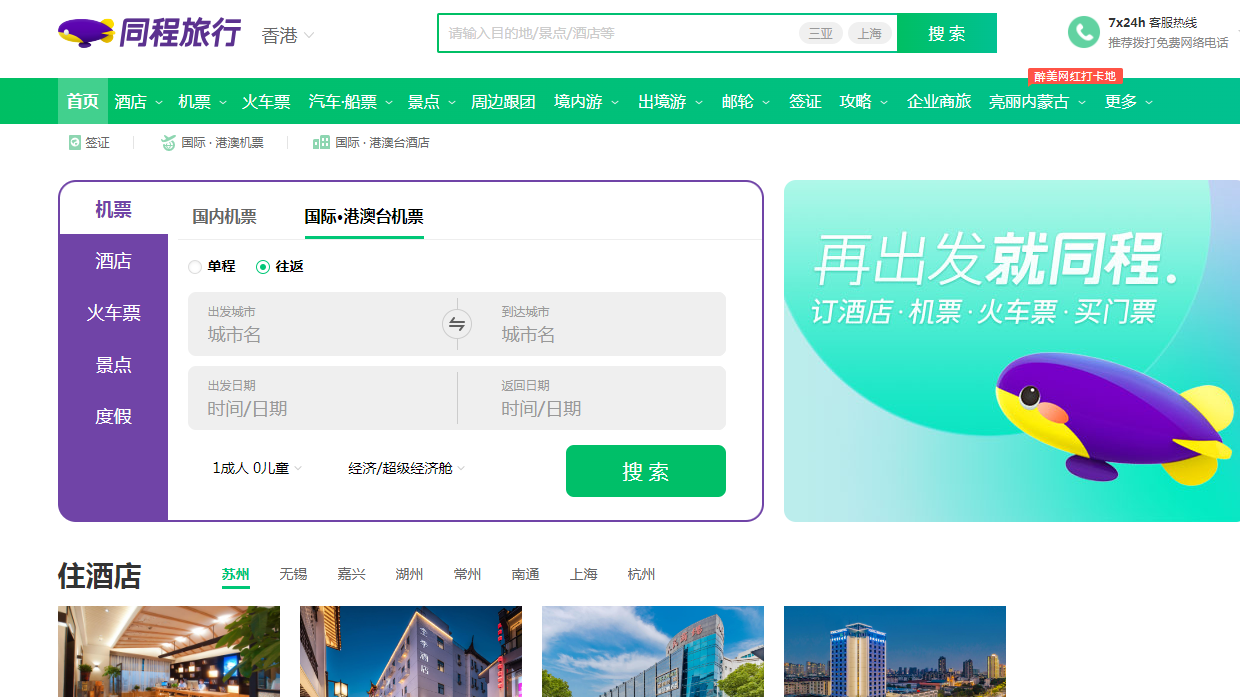Click the first hotel photo under 住酒店
Screen dimensions: 1240x697
[x=168, y=651]
